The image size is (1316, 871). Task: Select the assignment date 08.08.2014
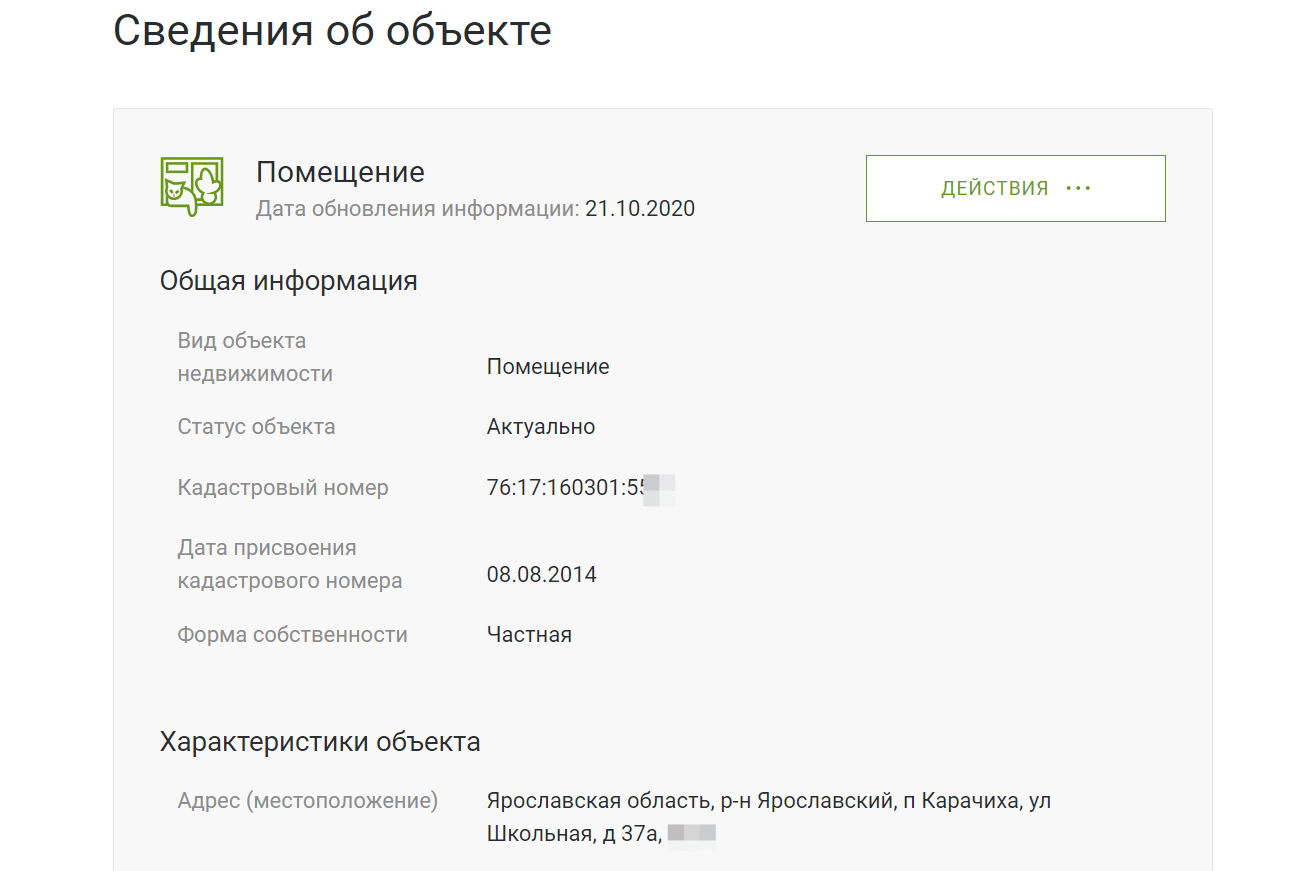click(541, 575)
